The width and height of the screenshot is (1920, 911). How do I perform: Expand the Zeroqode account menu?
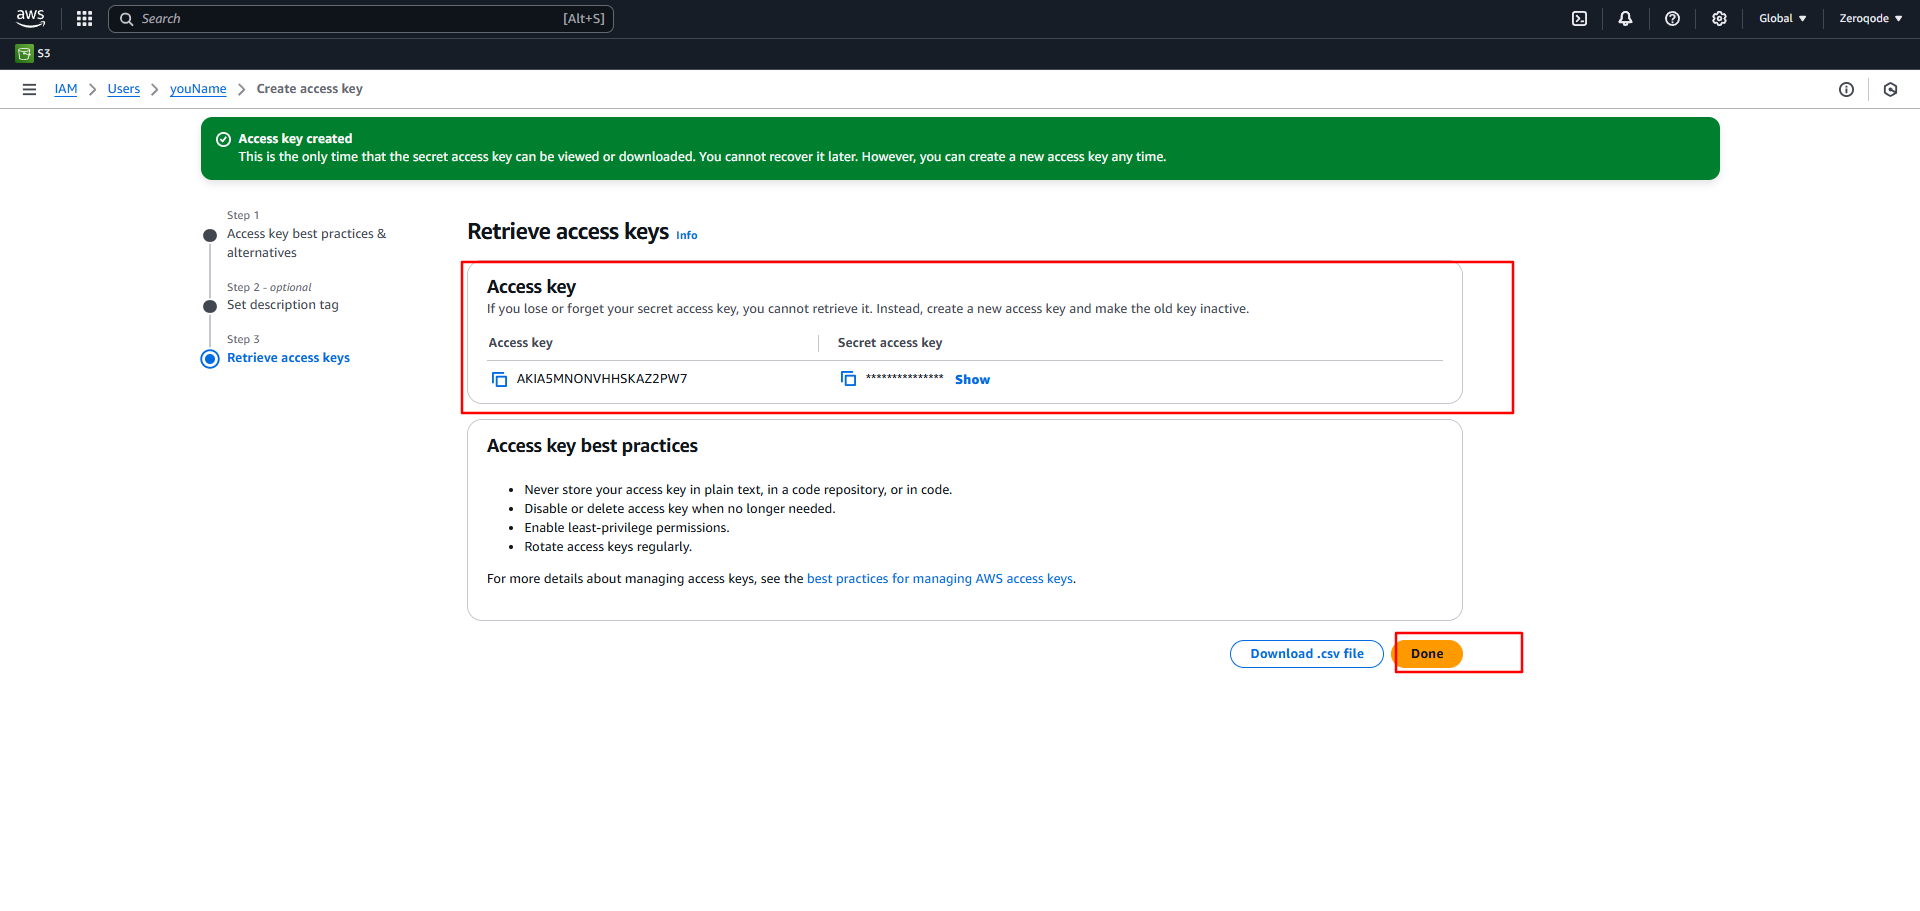1870,19
